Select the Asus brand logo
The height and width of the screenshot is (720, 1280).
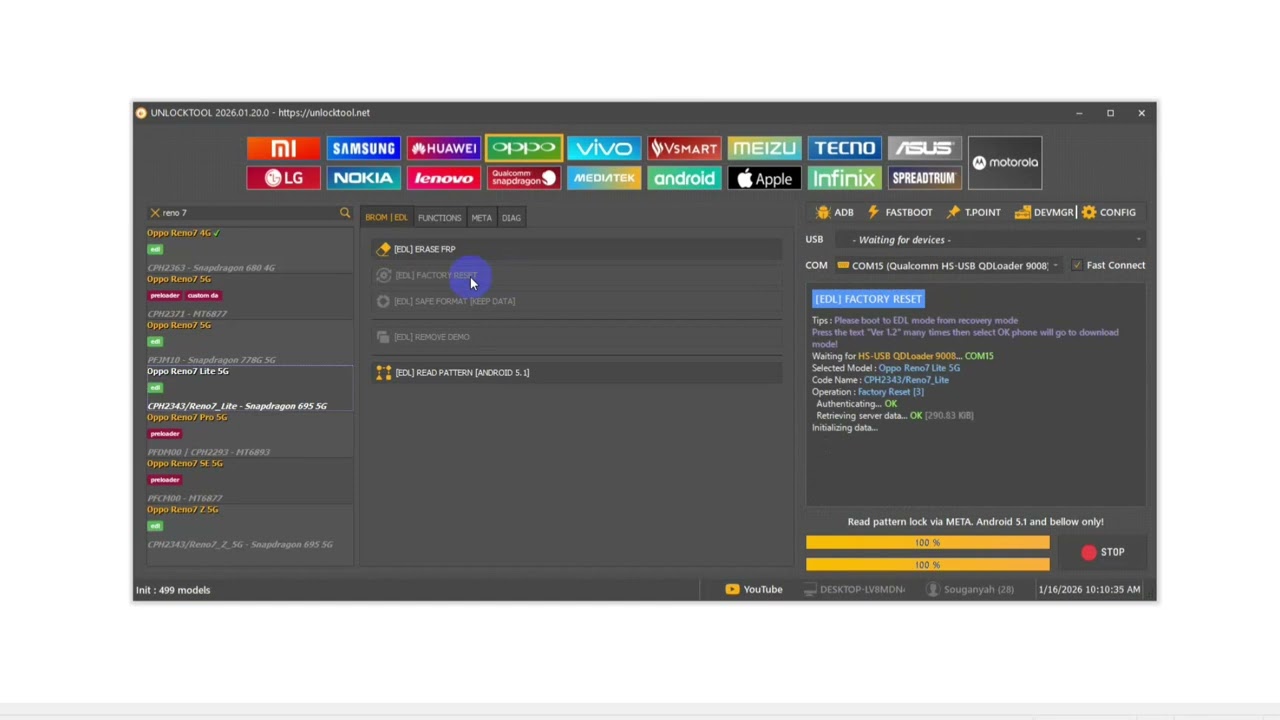(924, 148)
